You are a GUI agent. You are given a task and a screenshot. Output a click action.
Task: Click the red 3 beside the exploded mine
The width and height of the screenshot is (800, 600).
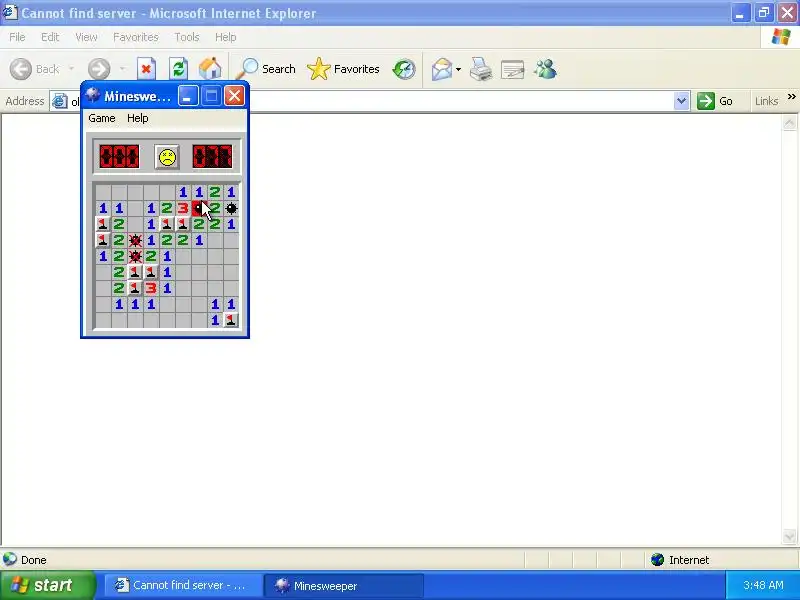coord(183,208)
